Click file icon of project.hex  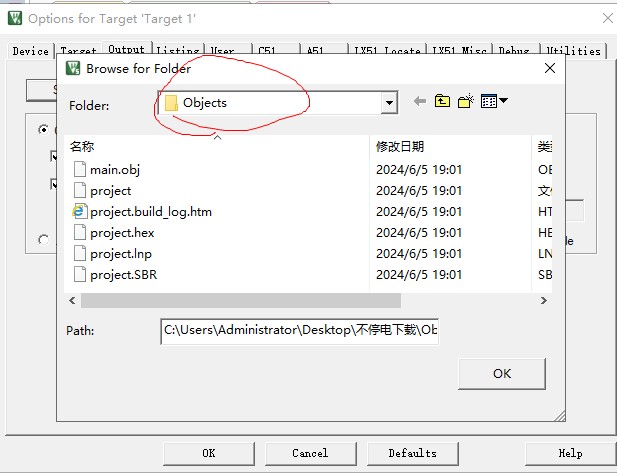[x=80, y=232]
